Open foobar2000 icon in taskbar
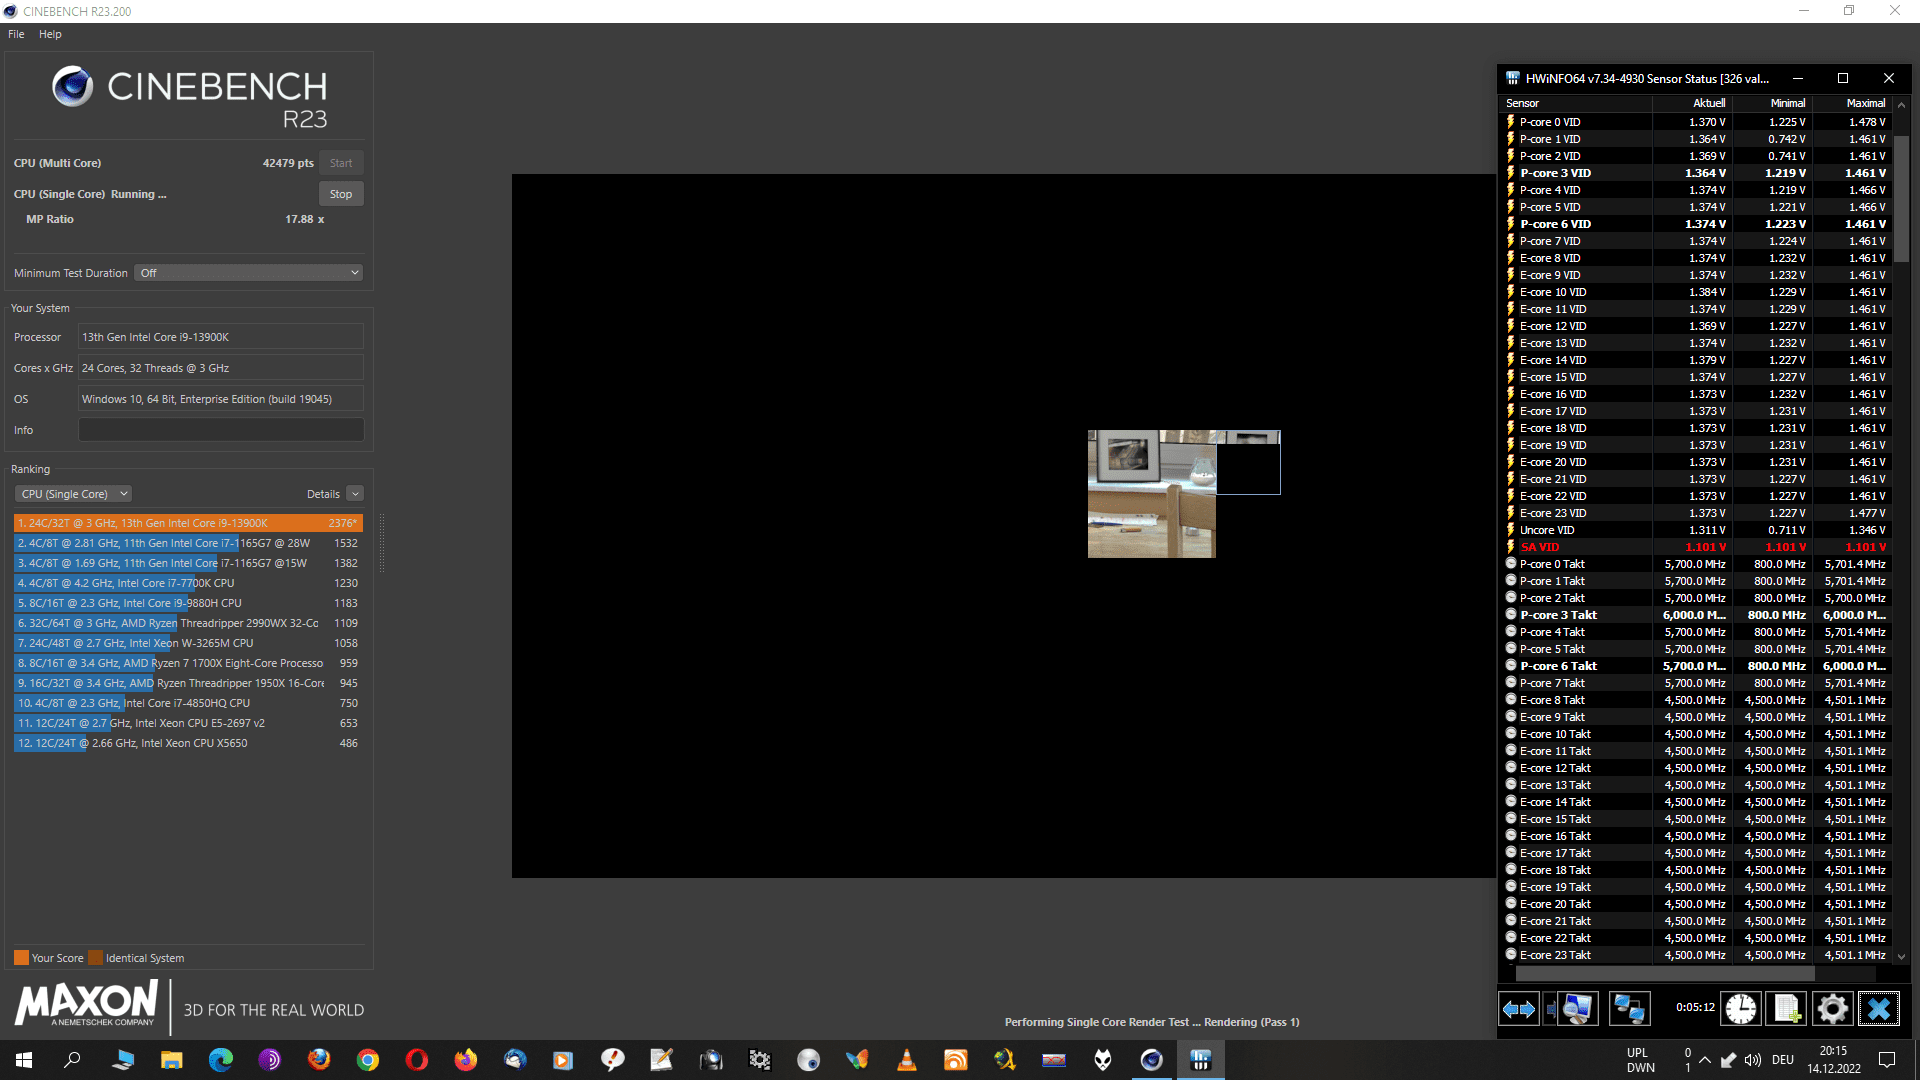Image resolution: width=1920 pixels, height=1080 pixels. coord(1103,1060)
